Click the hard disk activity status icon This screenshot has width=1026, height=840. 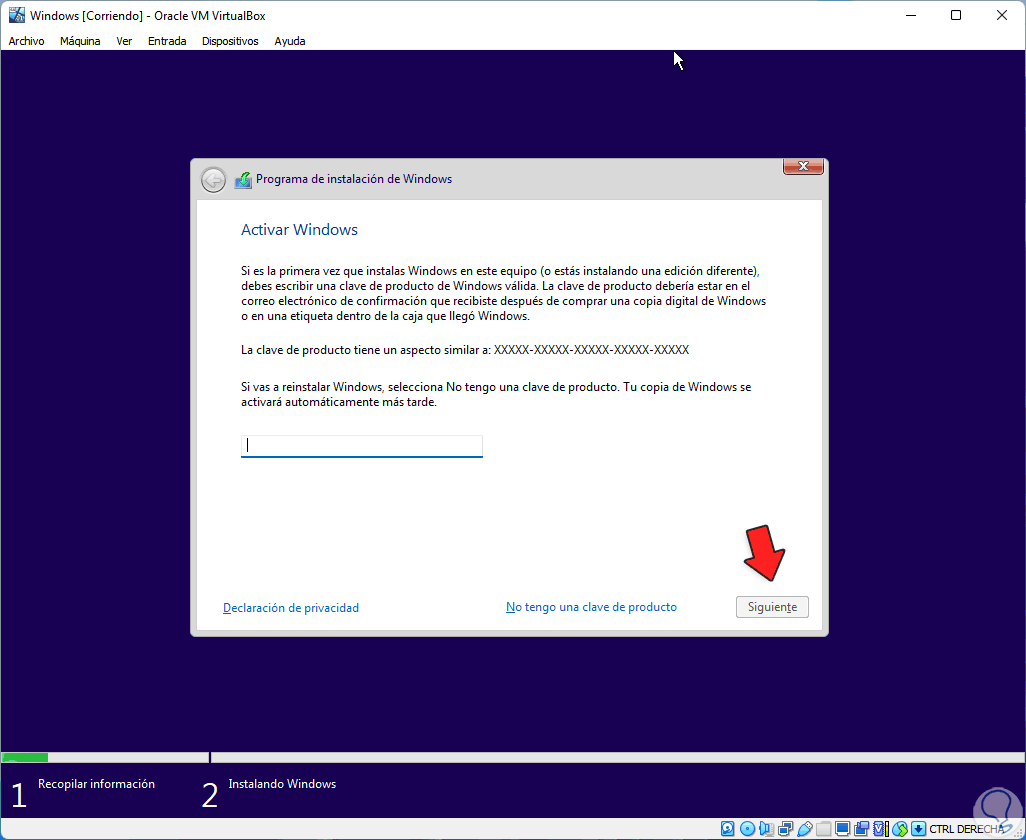pyautogui.click(x=728, y=829)
